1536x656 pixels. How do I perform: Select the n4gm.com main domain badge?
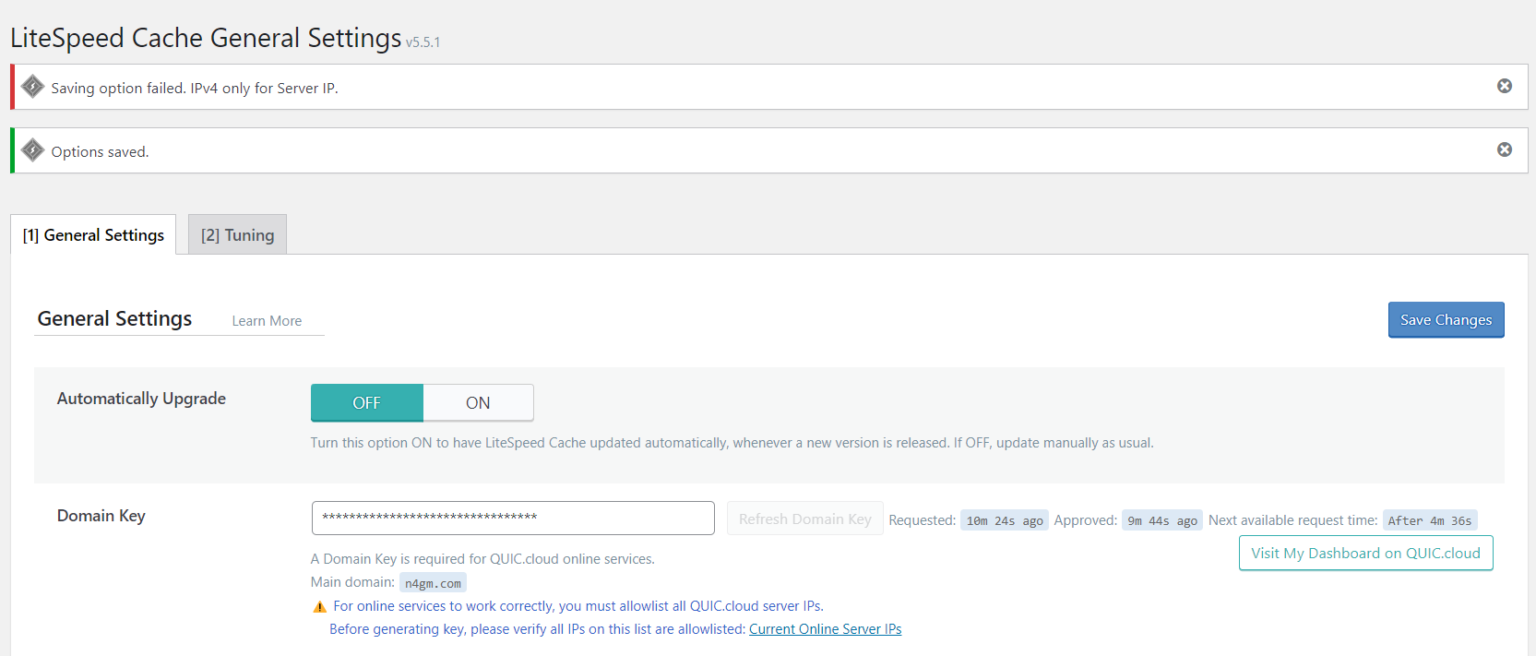tap(433, 581)
